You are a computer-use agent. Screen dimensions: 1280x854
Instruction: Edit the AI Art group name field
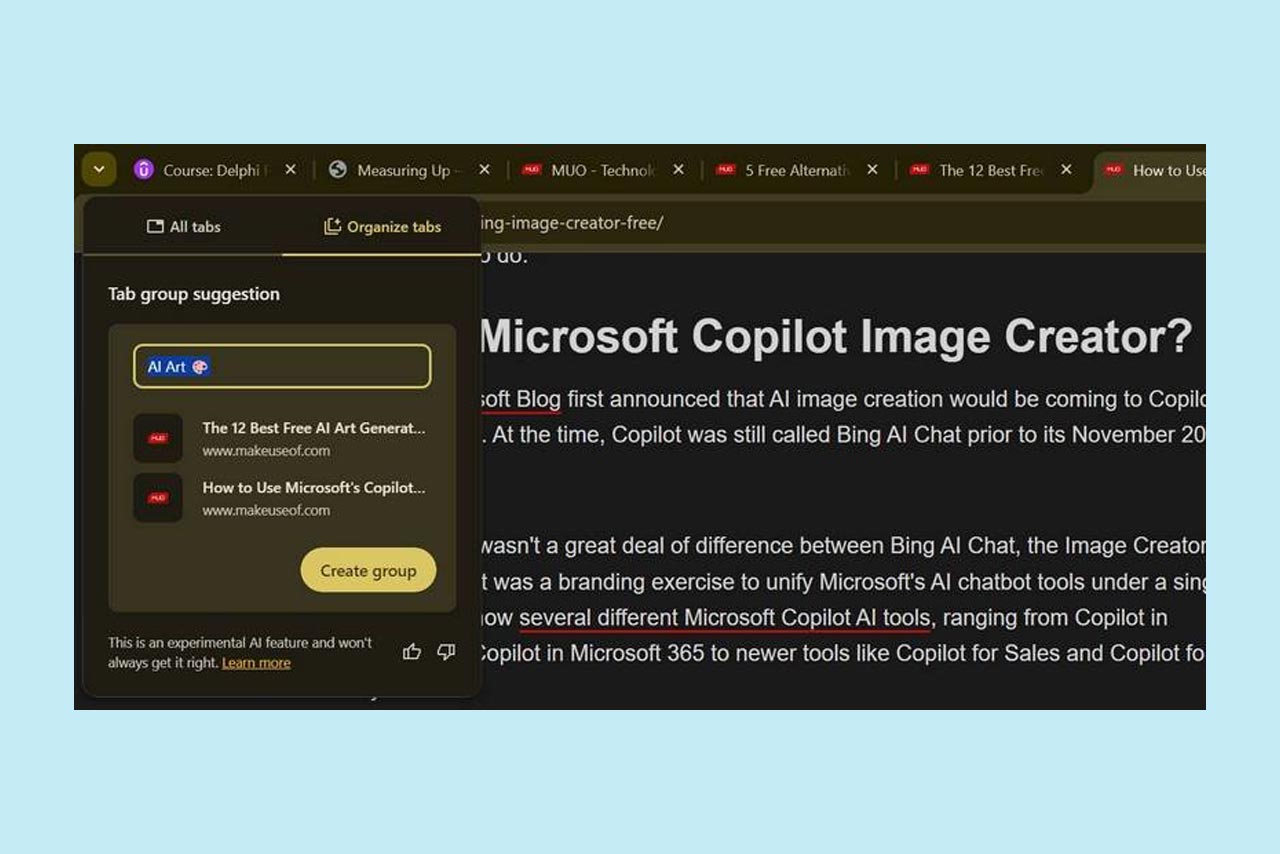[282, 366]
